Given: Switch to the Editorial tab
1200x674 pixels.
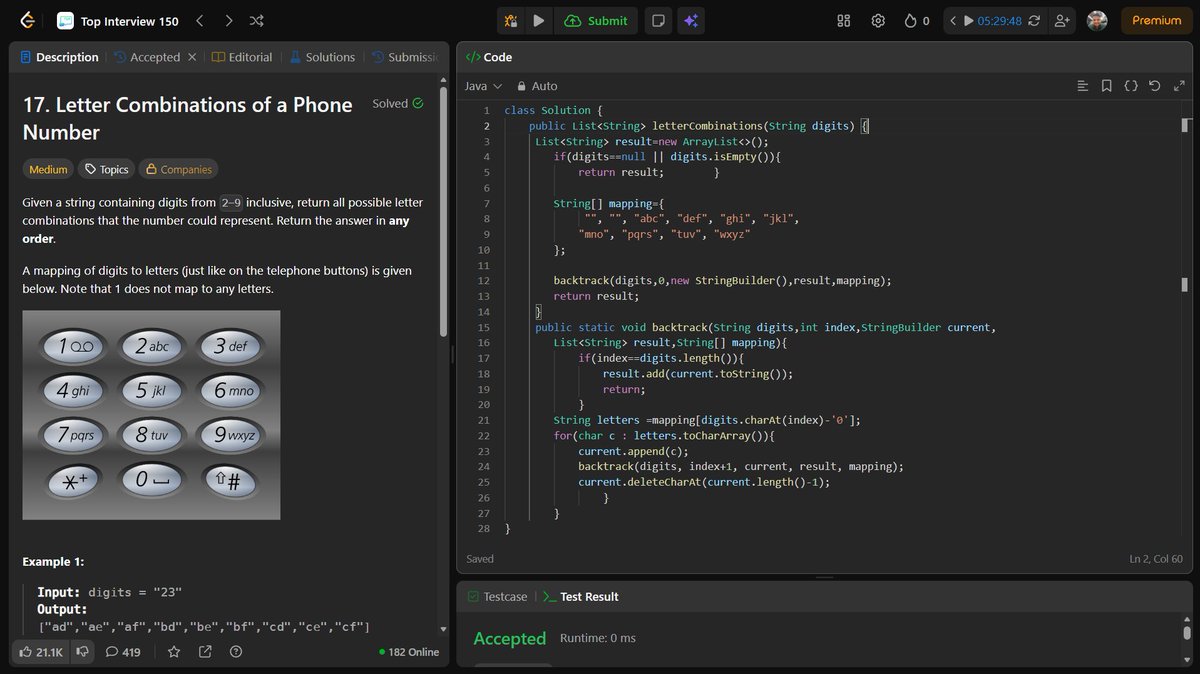Looking at the screenshot, I should coord(242,57).
